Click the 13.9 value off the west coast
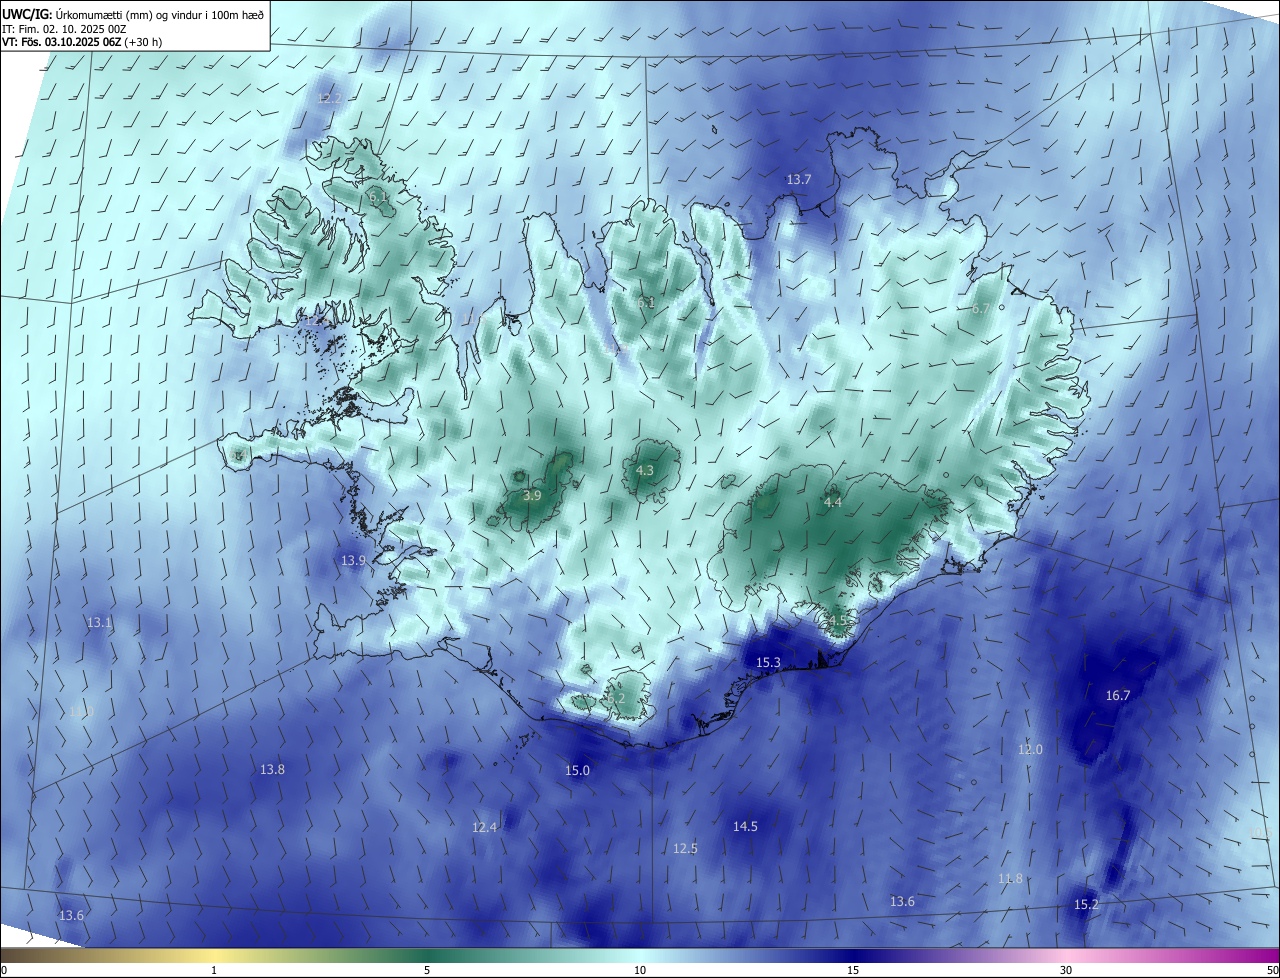Viewport: 1280px width, 978px height. click(353, 560)
